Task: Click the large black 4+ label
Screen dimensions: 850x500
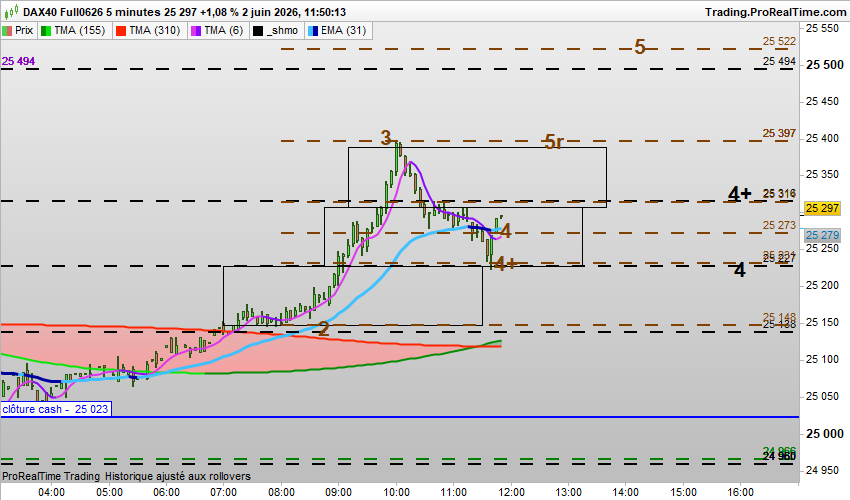Action: 739,194
